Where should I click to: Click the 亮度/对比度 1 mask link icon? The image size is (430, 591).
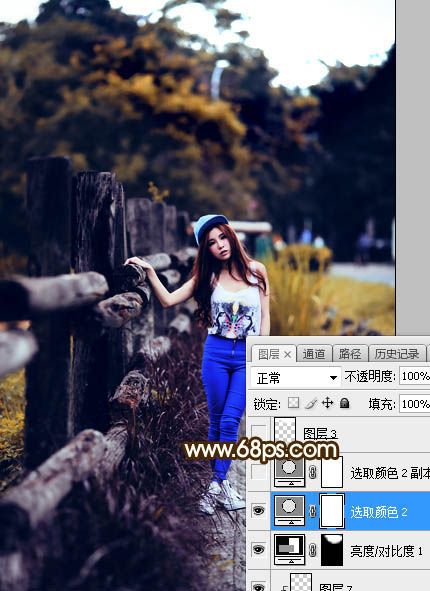312,550
